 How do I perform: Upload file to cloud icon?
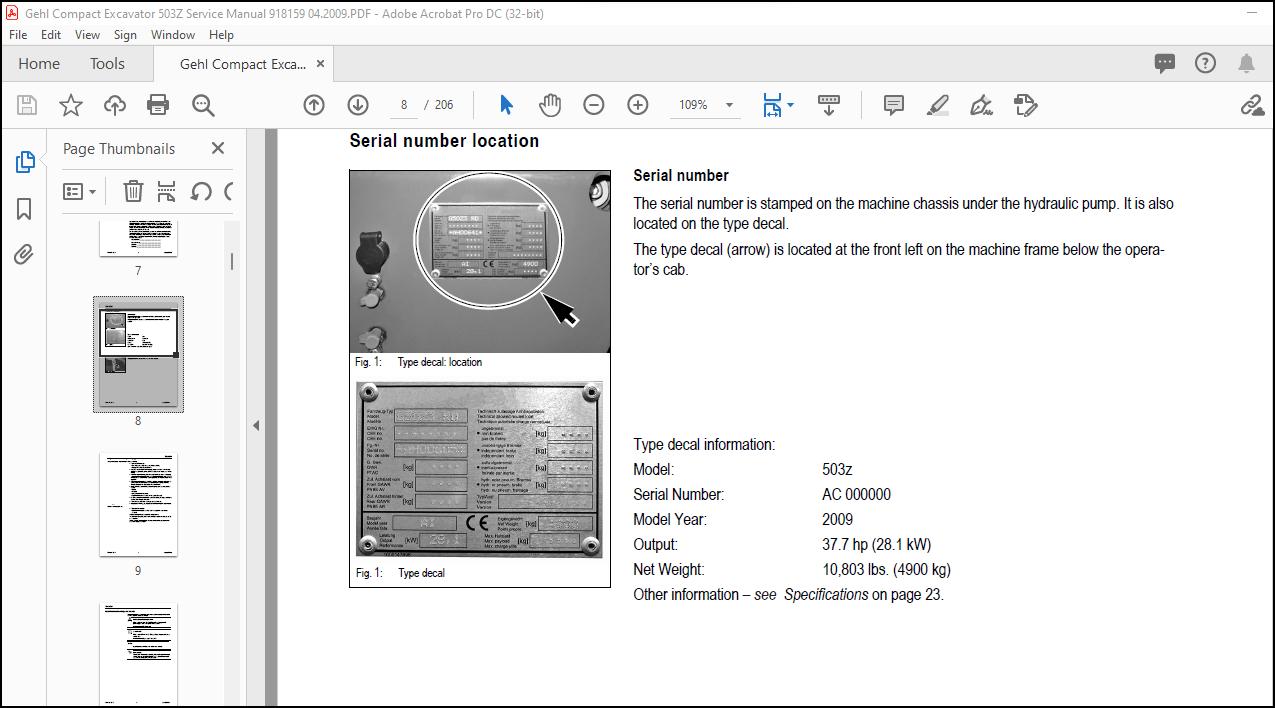(x=115, y=105)
